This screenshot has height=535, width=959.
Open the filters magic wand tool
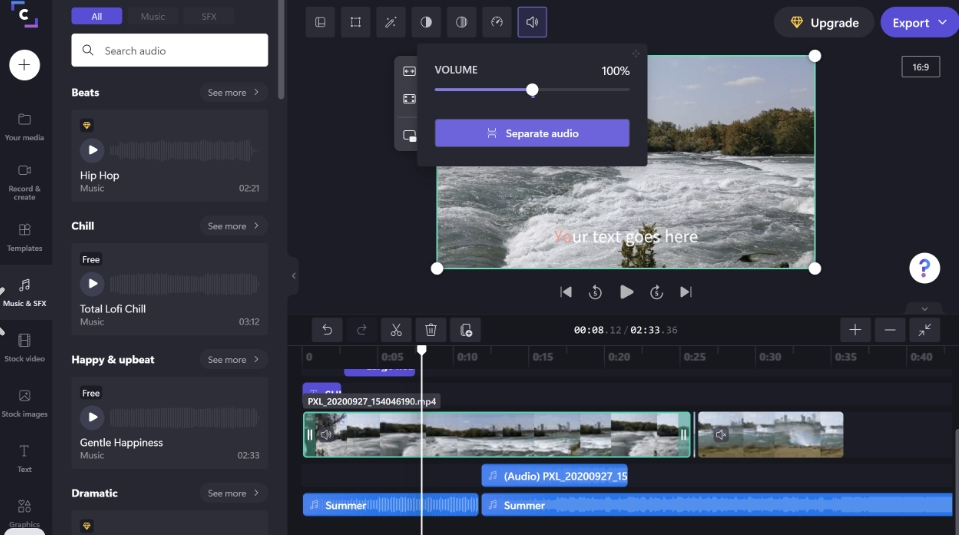point(390,23)
